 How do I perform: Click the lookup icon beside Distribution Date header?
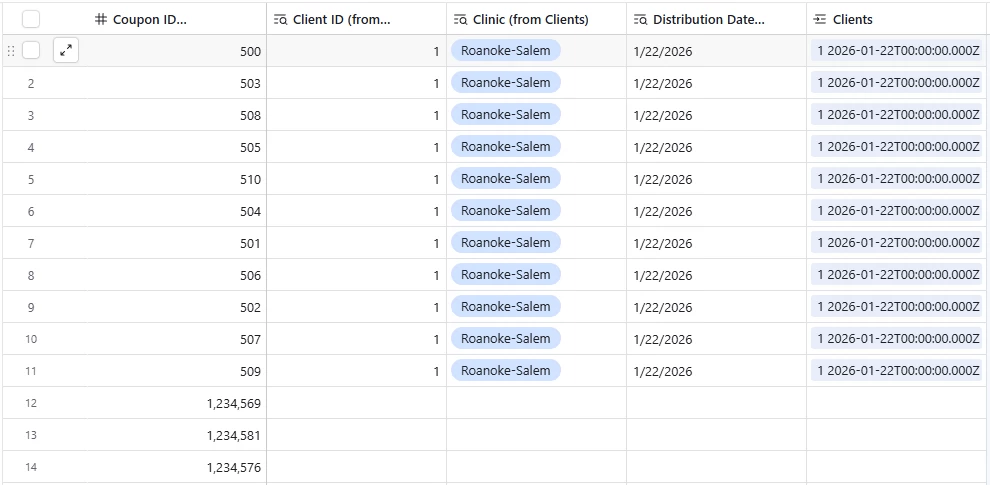tap(640, 20)
